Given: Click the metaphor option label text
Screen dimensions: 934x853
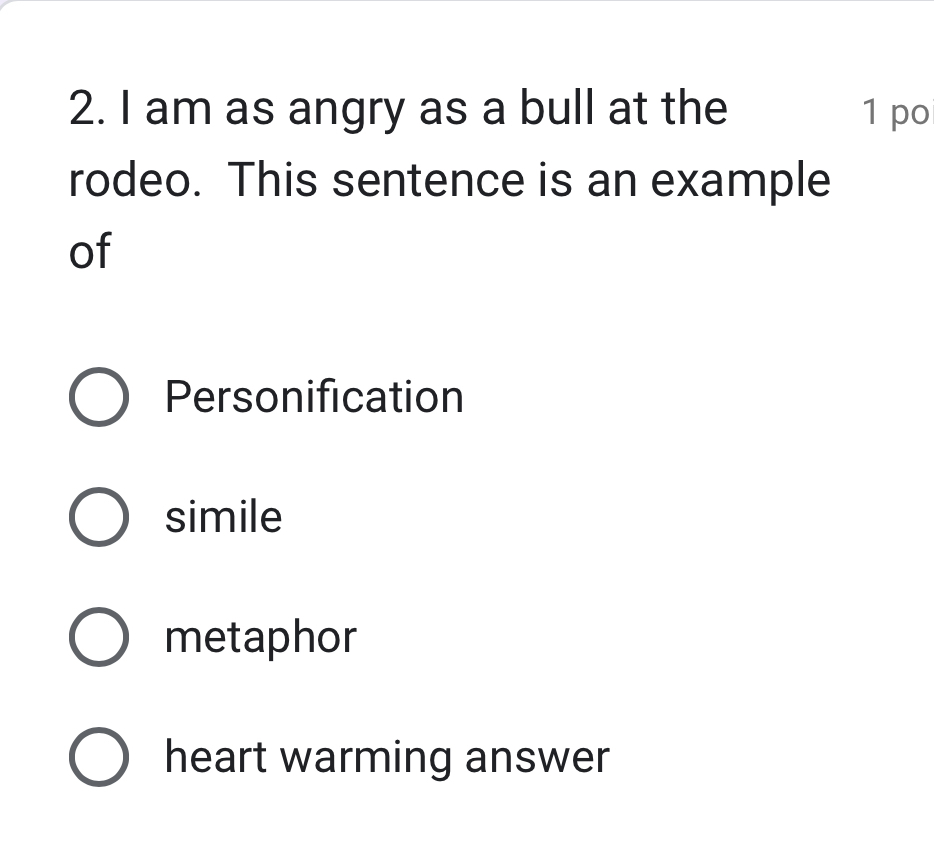Looking at the screenshot, I should [260, 638].
